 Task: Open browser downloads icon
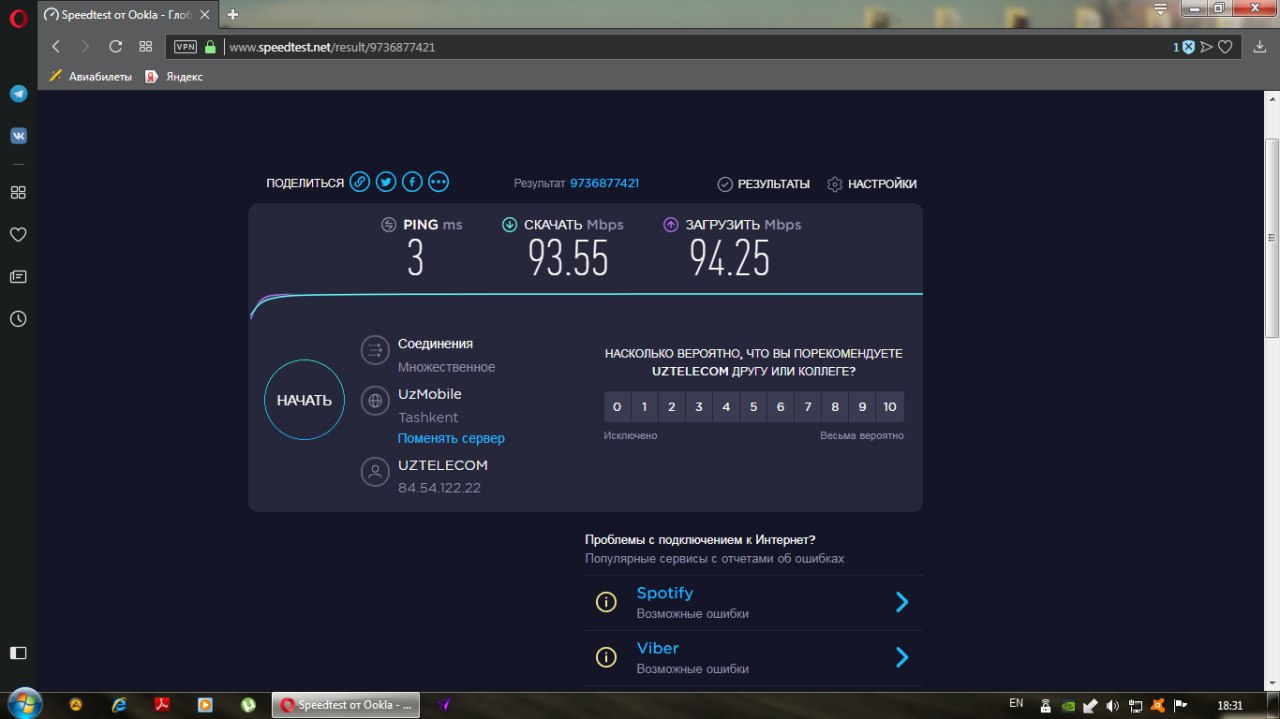coord(1259,47)
